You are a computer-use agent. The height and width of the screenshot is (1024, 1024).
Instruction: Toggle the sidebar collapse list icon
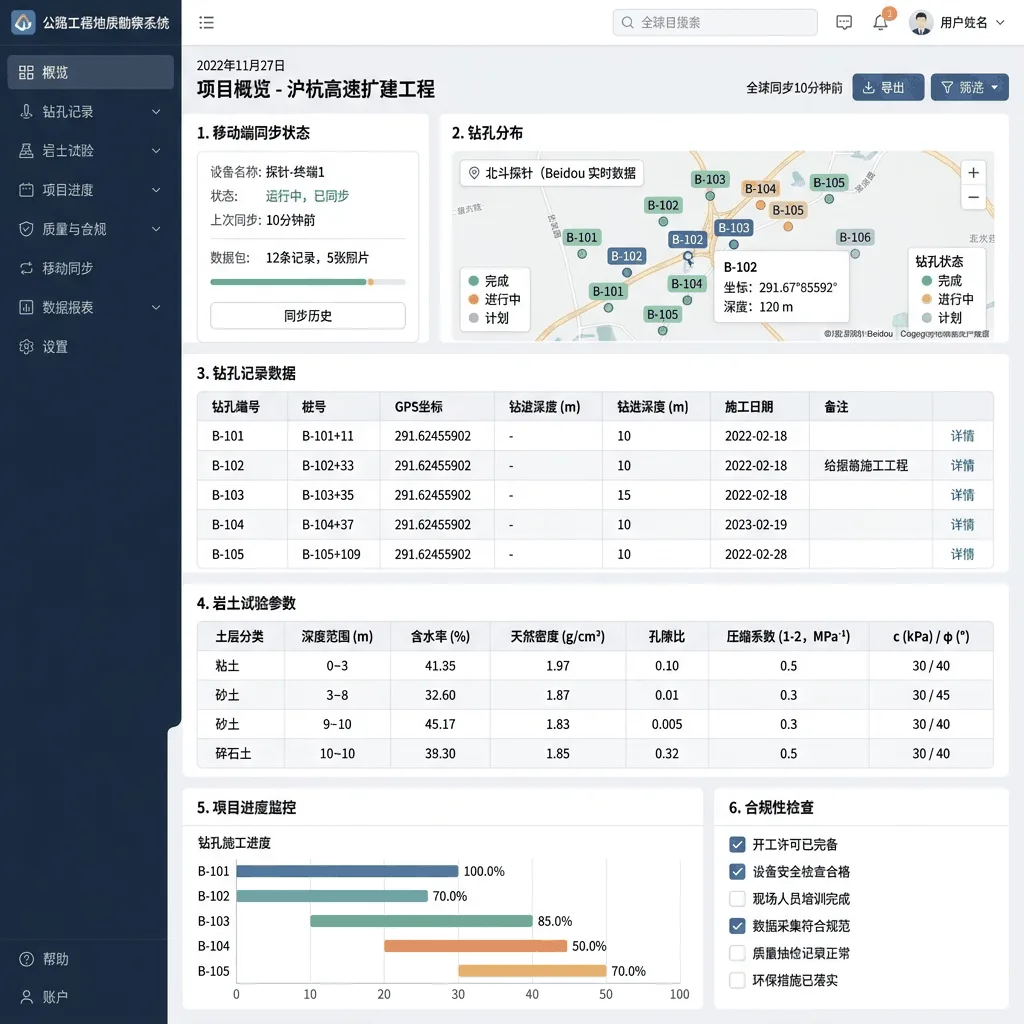click(x=206, y=23)
